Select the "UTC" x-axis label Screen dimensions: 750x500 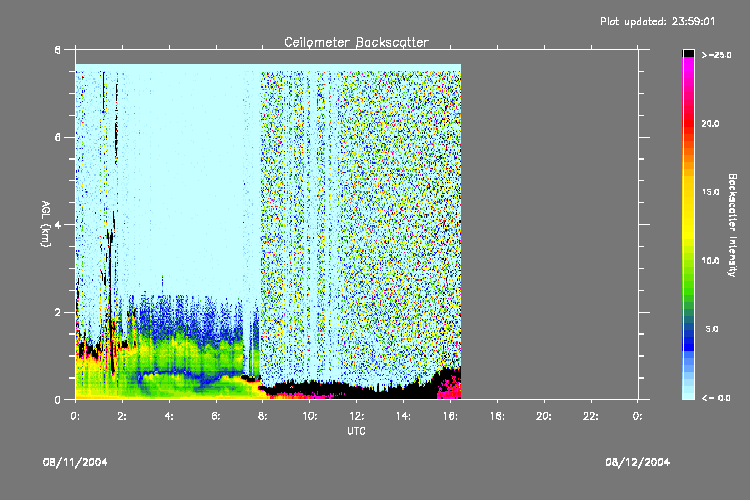(x=356, y=431)
